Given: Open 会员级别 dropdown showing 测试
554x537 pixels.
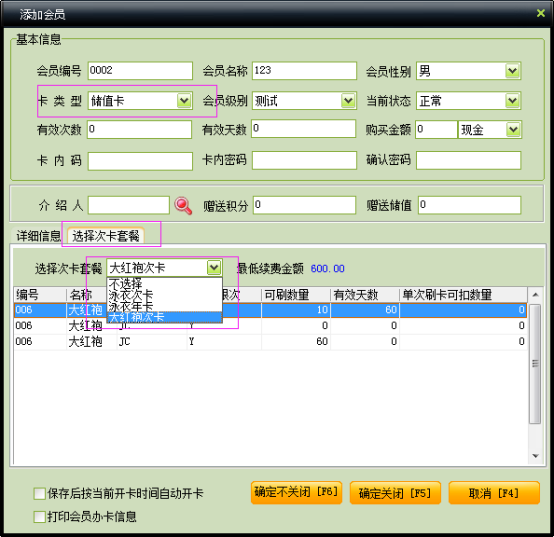Looking at the screenshot, I should 348,101.
